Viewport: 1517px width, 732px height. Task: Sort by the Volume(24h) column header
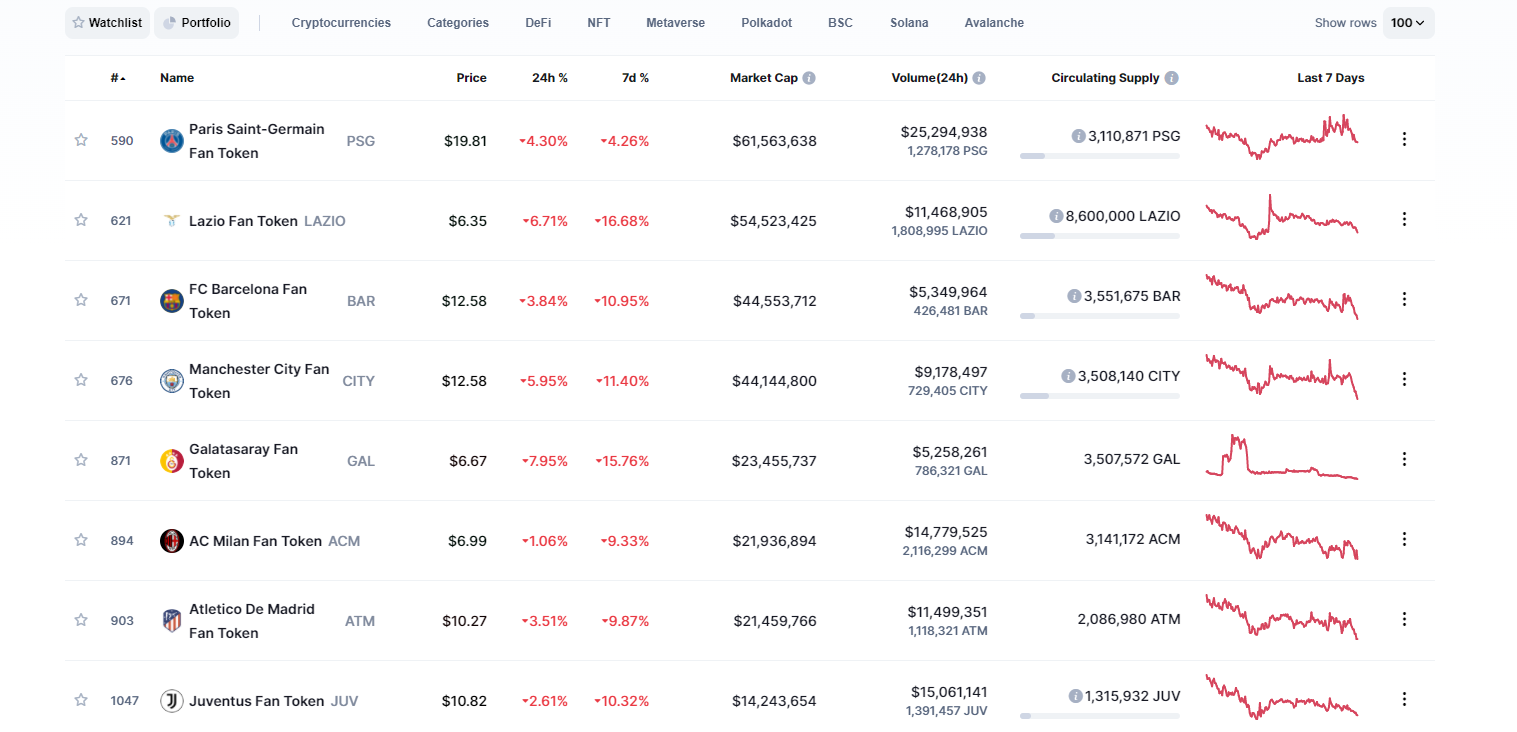tap(930, 78)
